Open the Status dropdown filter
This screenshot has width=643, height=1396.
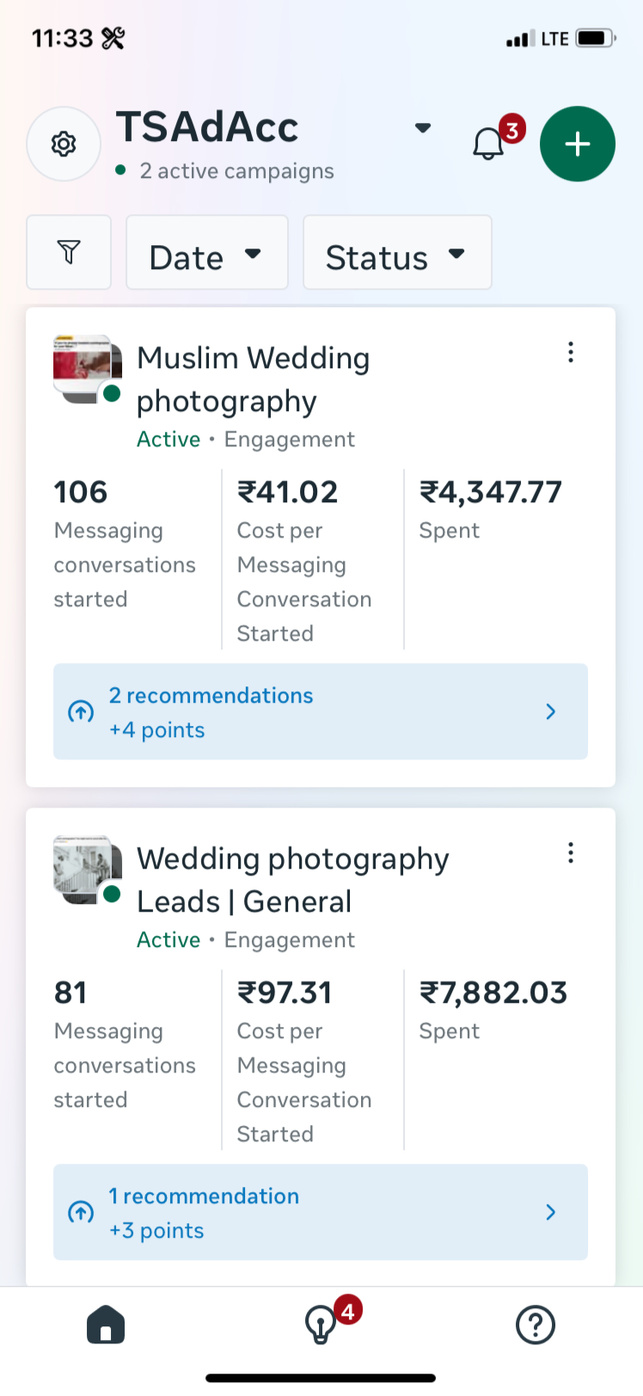pyautogui.click(x=397, y=254)
